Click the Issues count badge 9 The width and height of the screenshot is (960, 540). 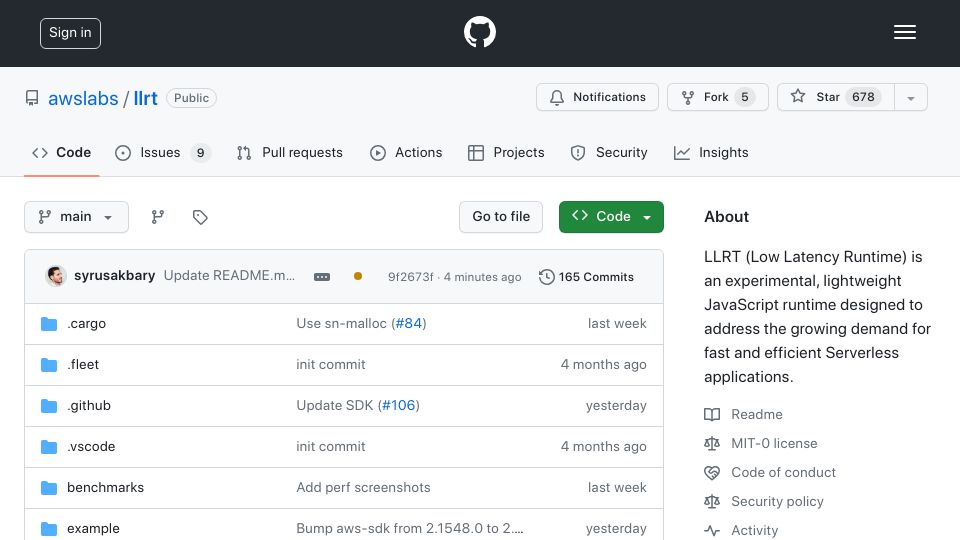pyautogui.click(x=200, y=152)
